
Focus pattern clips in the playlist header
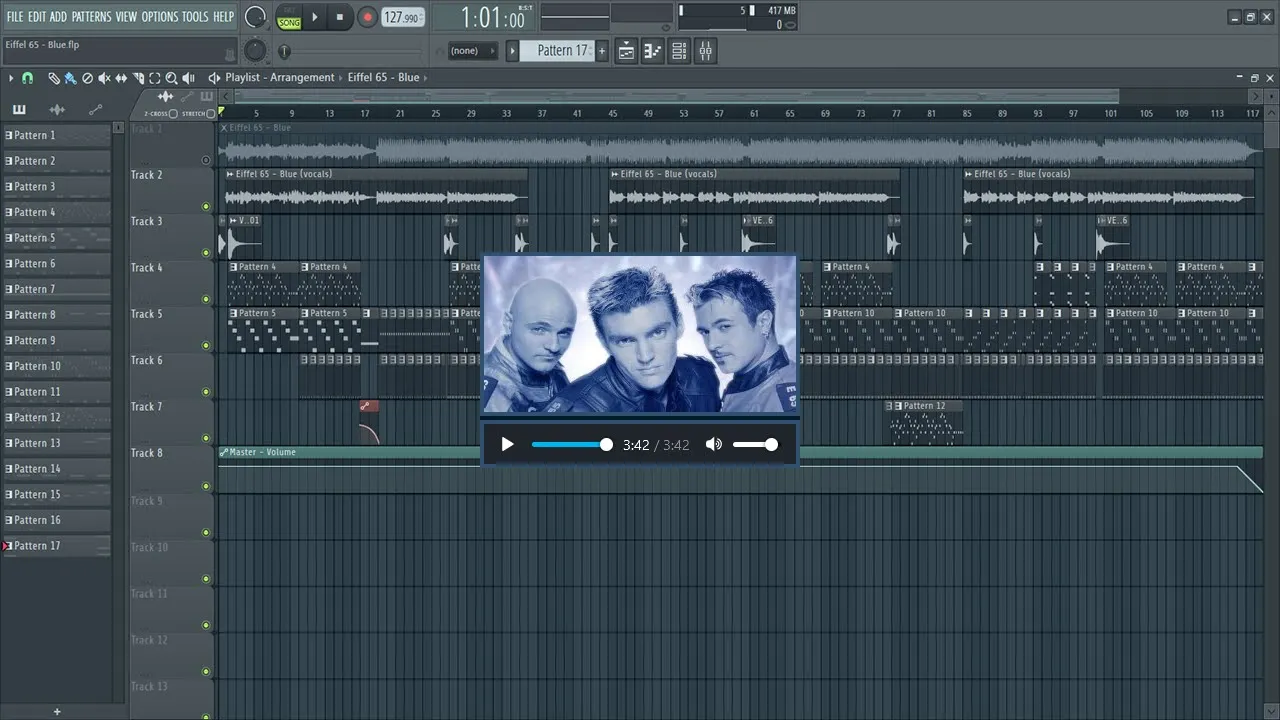tap(207, 97)
